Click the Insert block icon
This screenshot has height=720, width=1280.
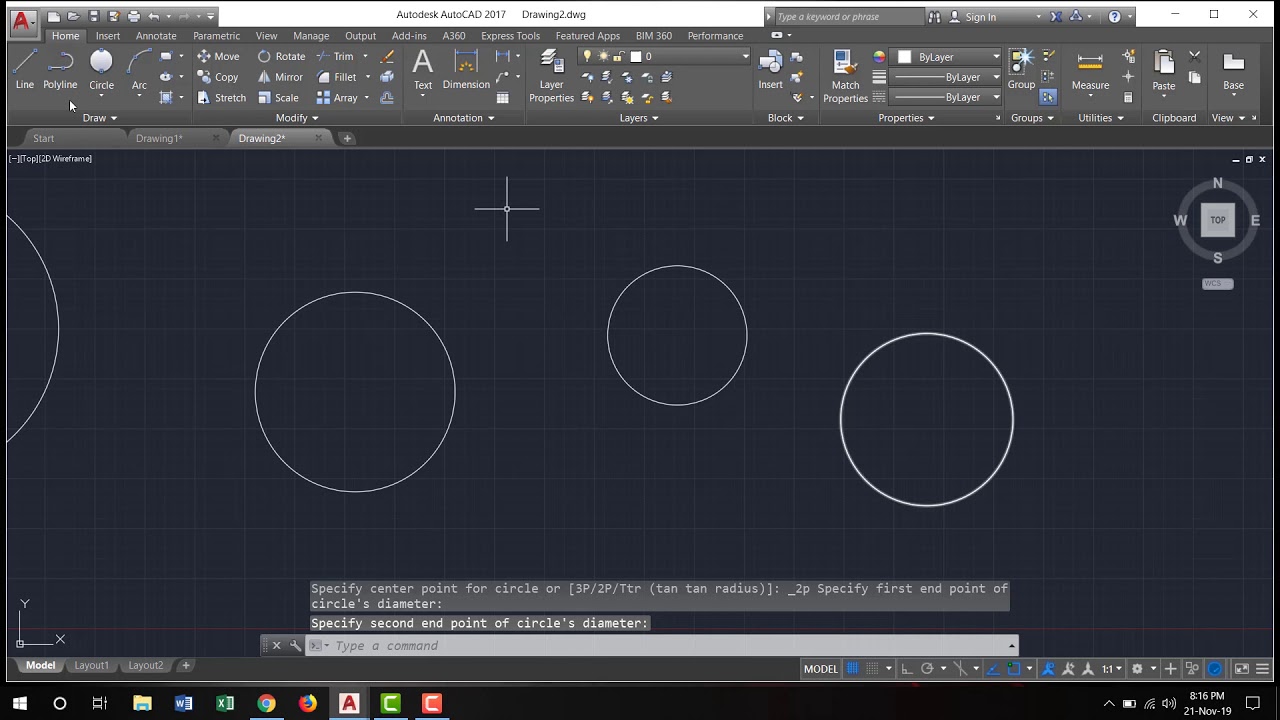click(x=770, y=70)
